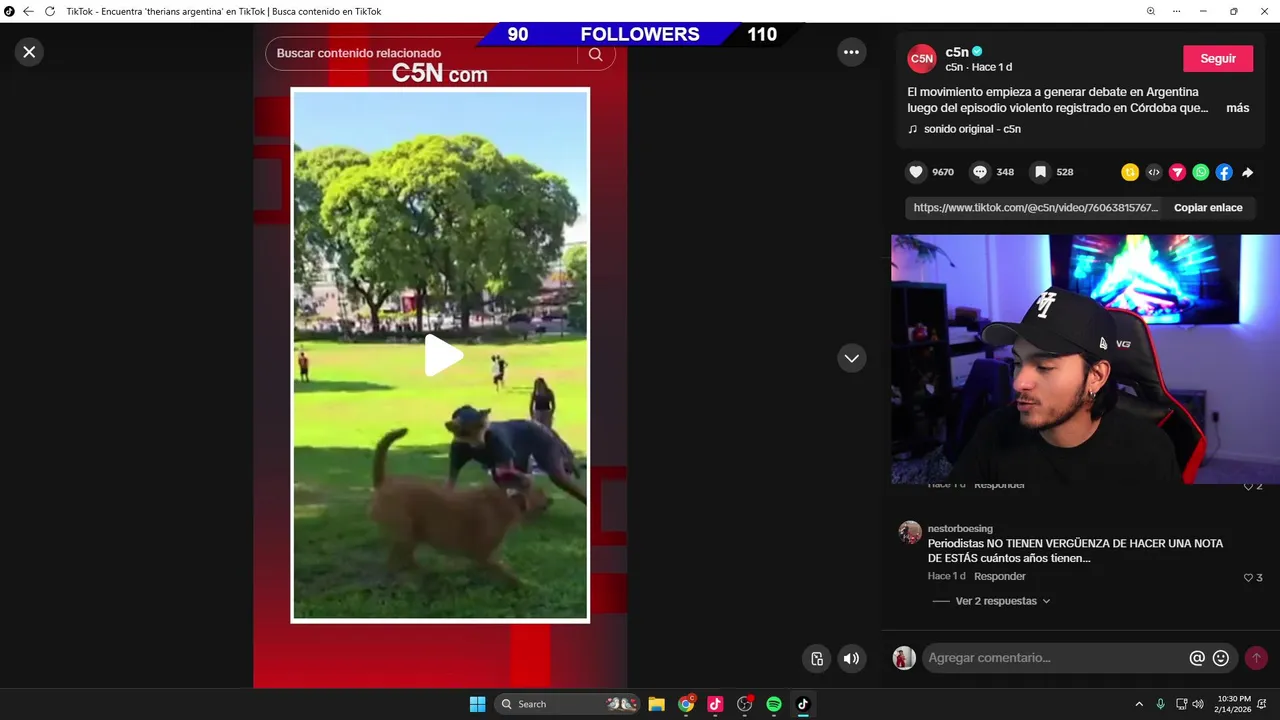Viewport: 1280px width, 720px height.
Task: Toggle the video mute speaker icon
Action: tap(851, 658)
